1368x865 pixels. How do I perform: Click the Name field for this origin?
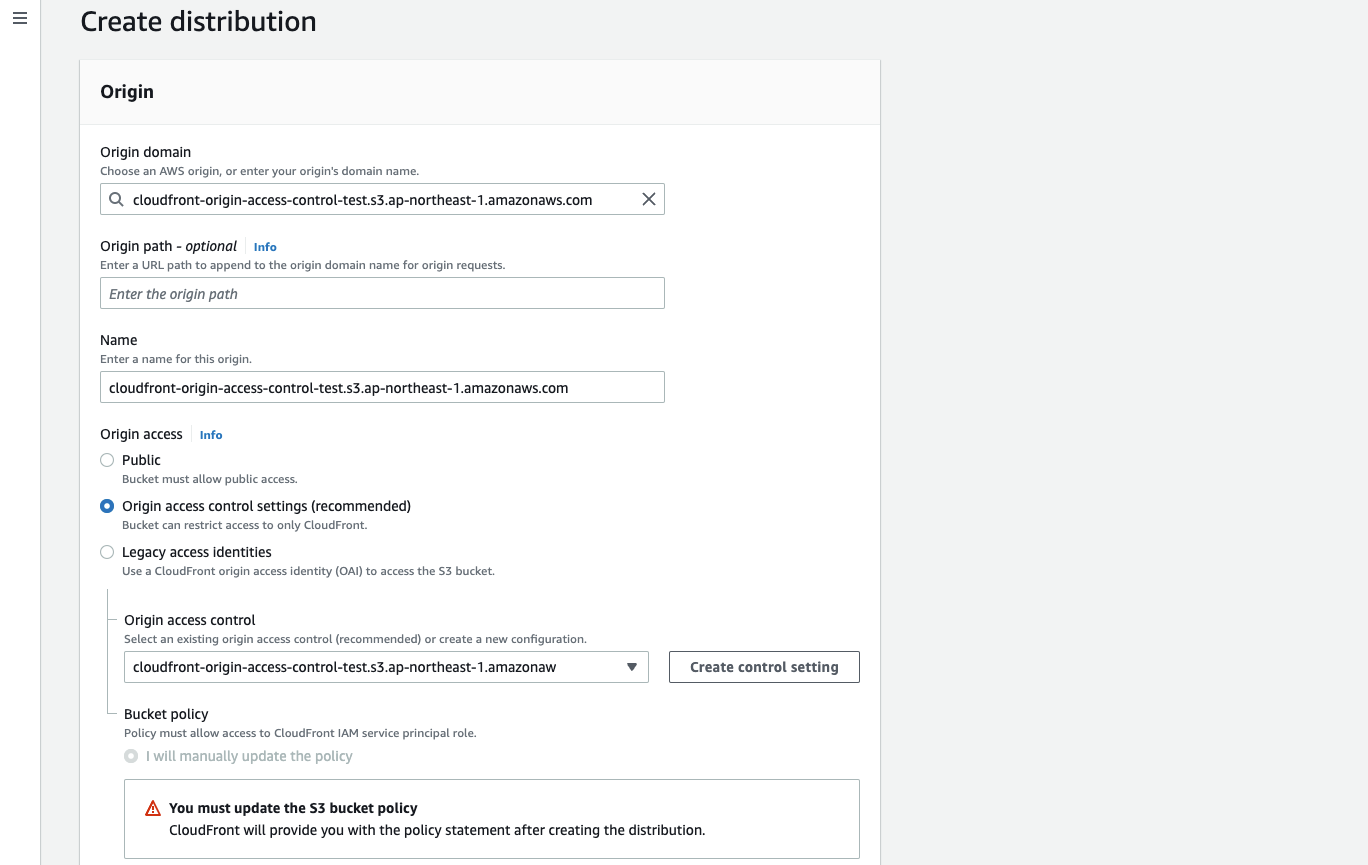tap(382, 387)
